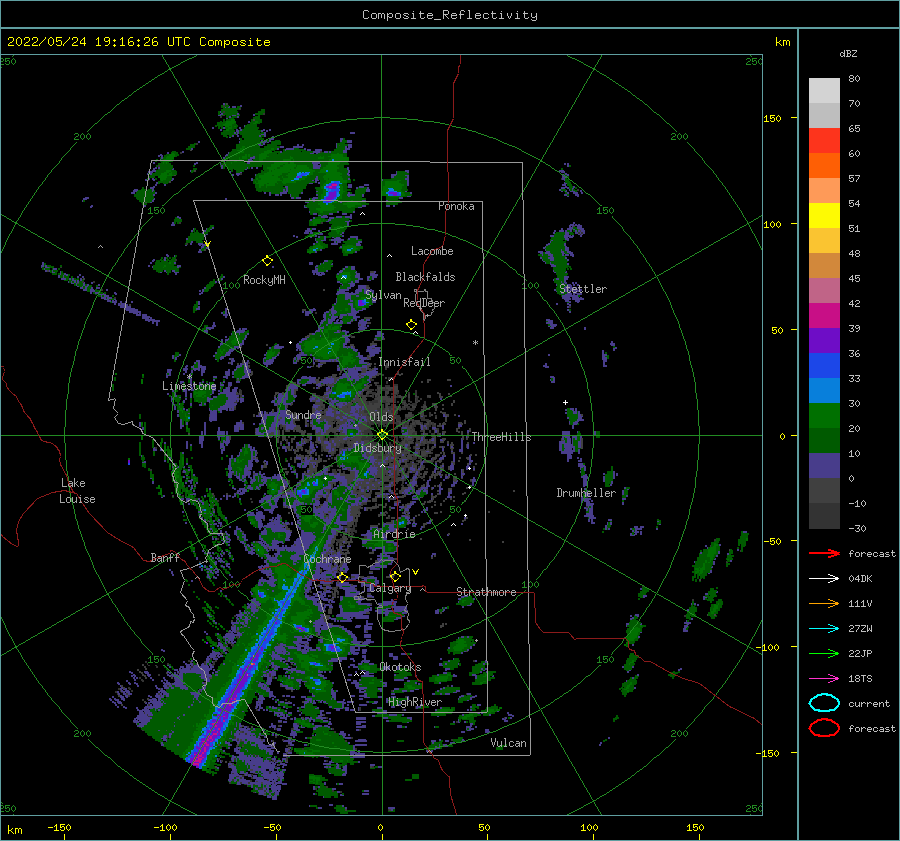Select the magenta 39–42 dBZ swatch

pos(824,316)
